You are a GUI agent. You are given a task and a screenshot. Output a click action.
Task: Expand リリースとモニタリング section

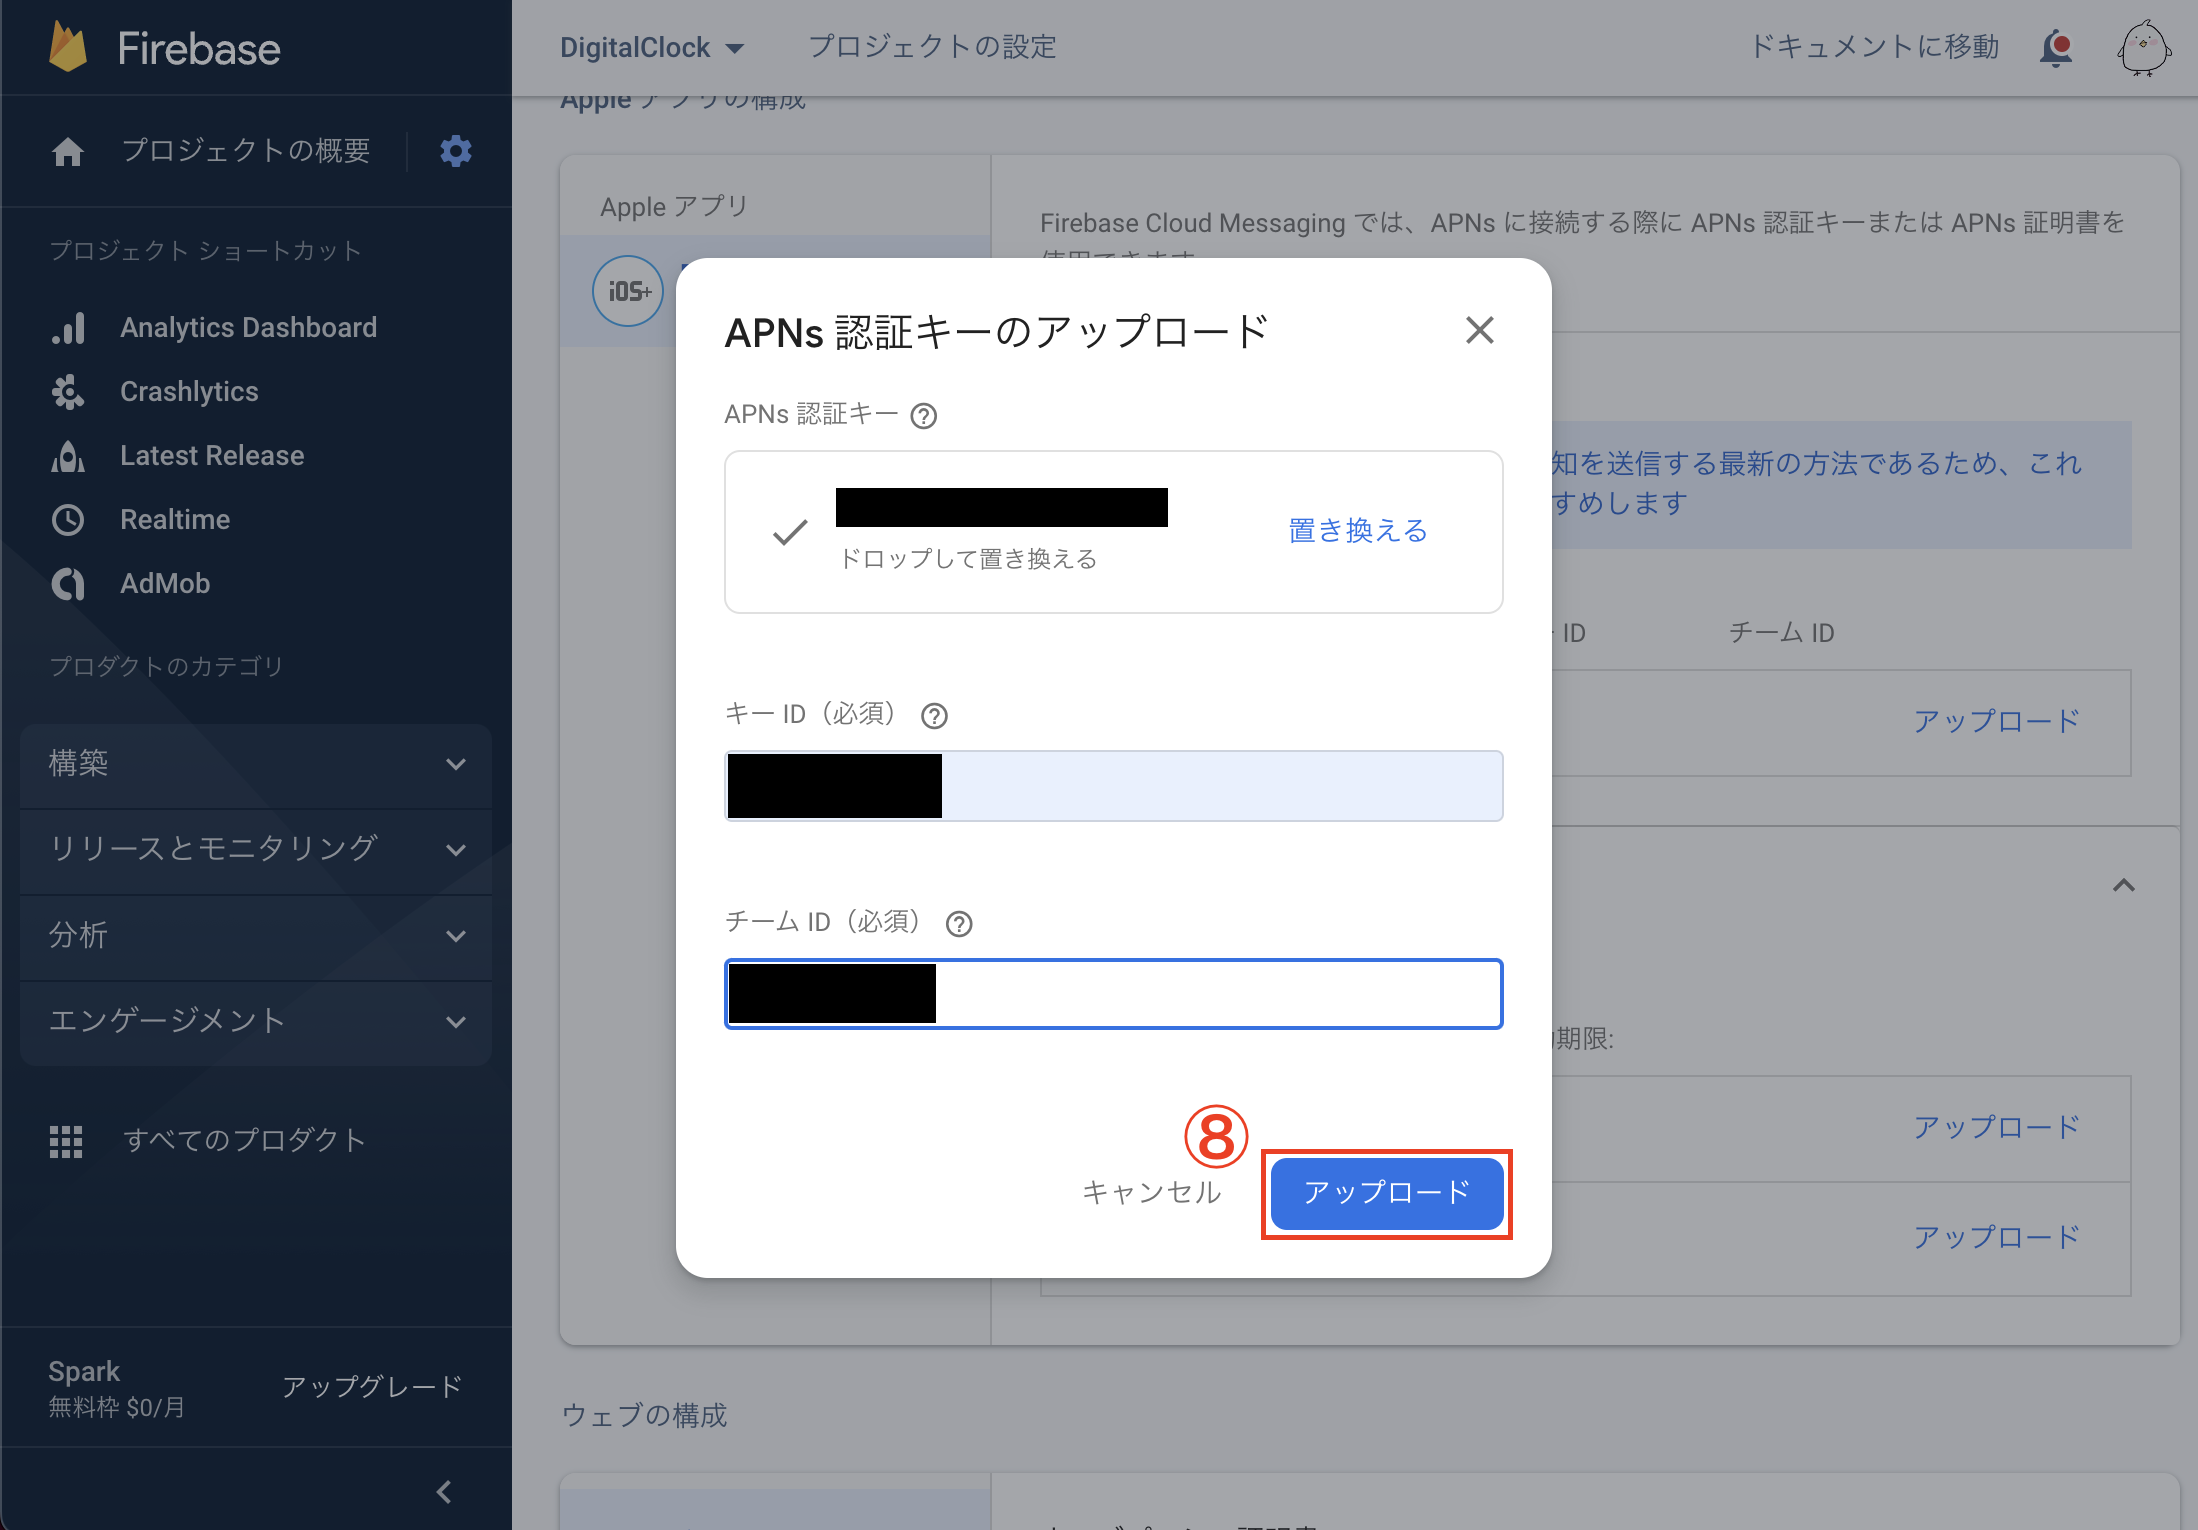point(255,849)
